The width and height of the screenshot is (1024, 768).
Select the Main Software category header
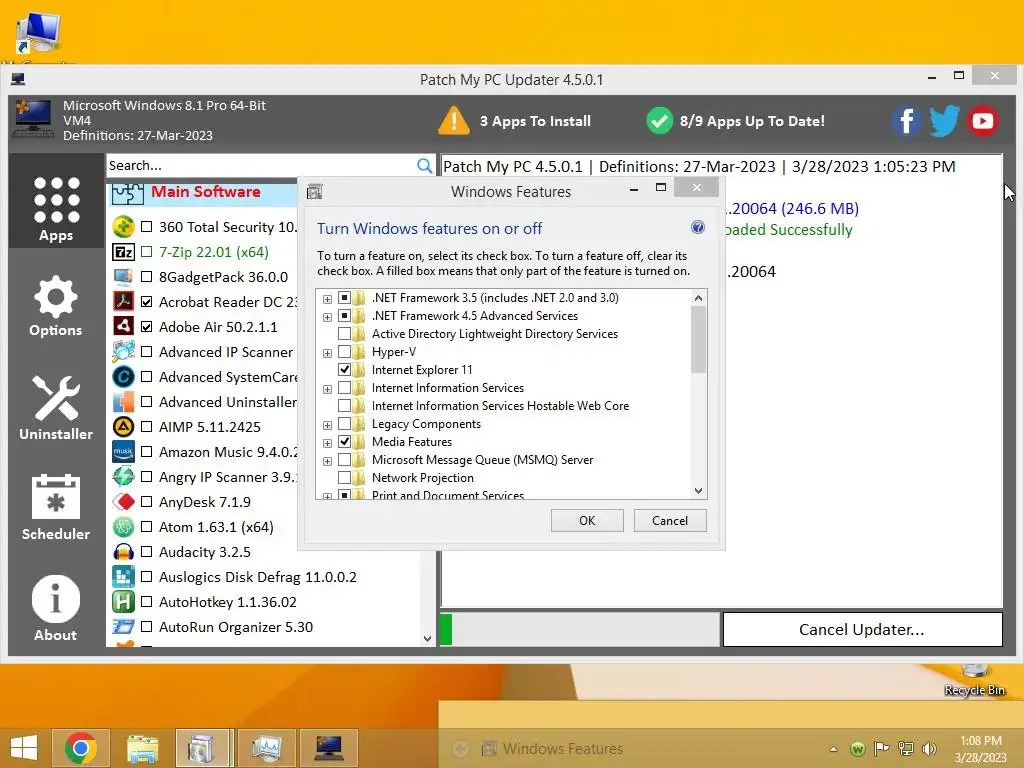tap(205, 192)
